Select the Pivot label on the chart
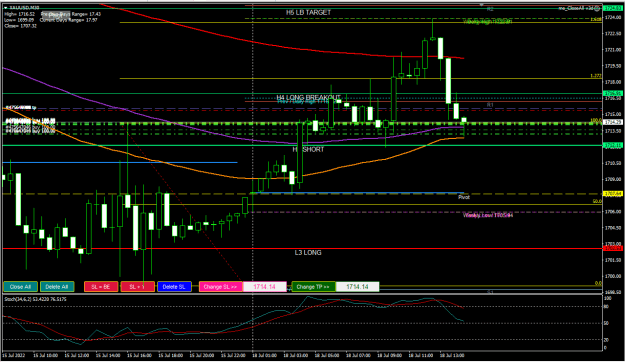This screenshot has width=625, height=362. [x=464, y=197]
